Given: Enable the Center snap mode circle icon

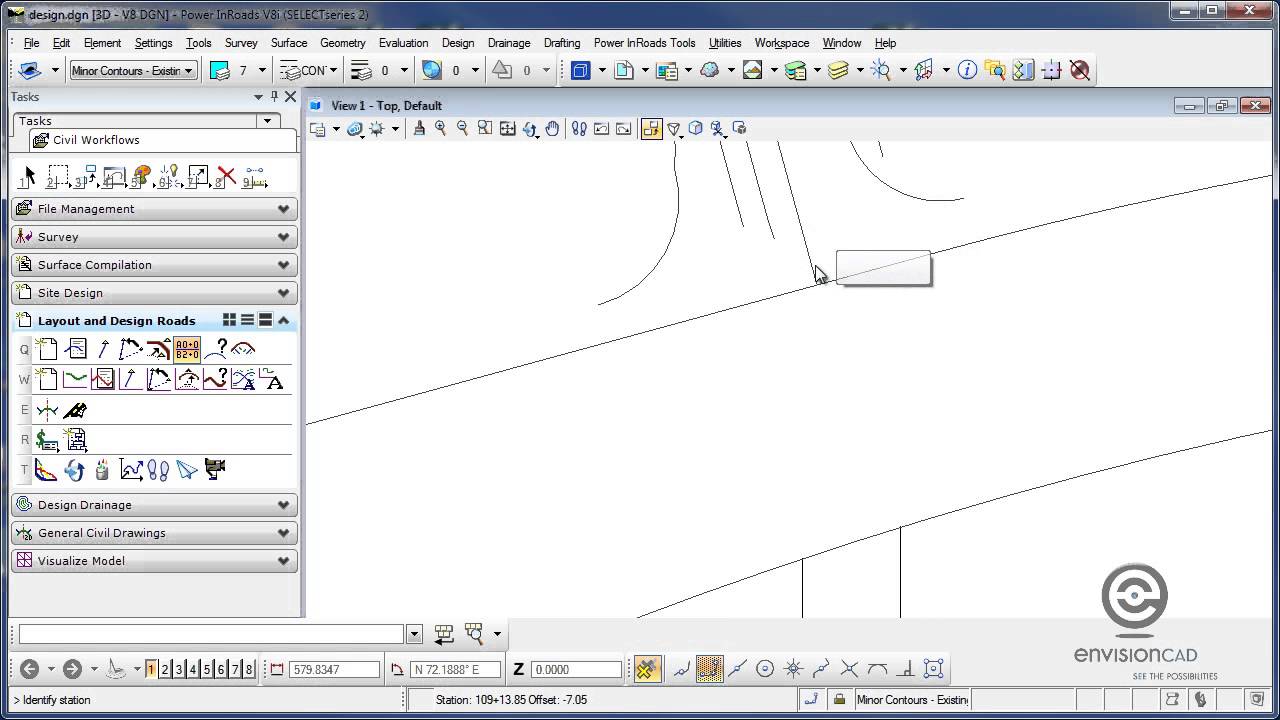Looking at the screenshot, I should click(x=765, y=669).
